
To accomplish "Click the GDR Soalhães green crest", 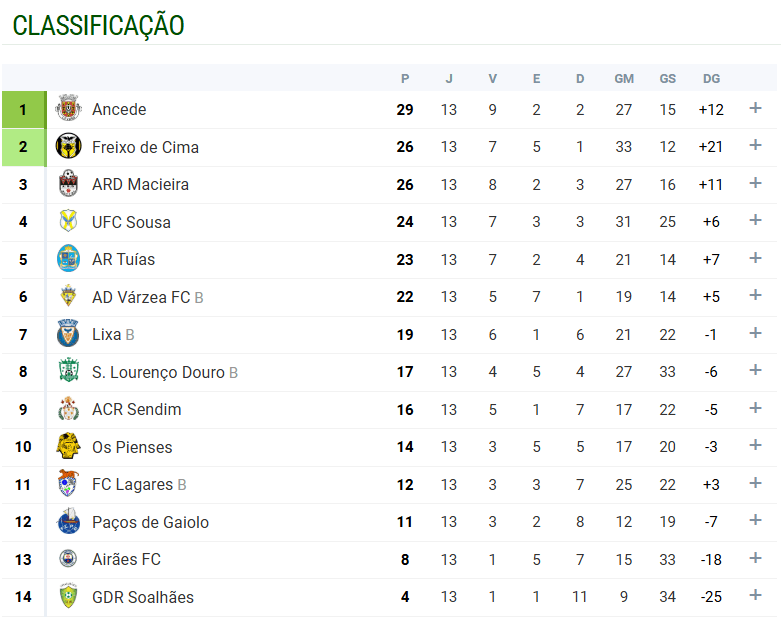I will click(68, 597).
